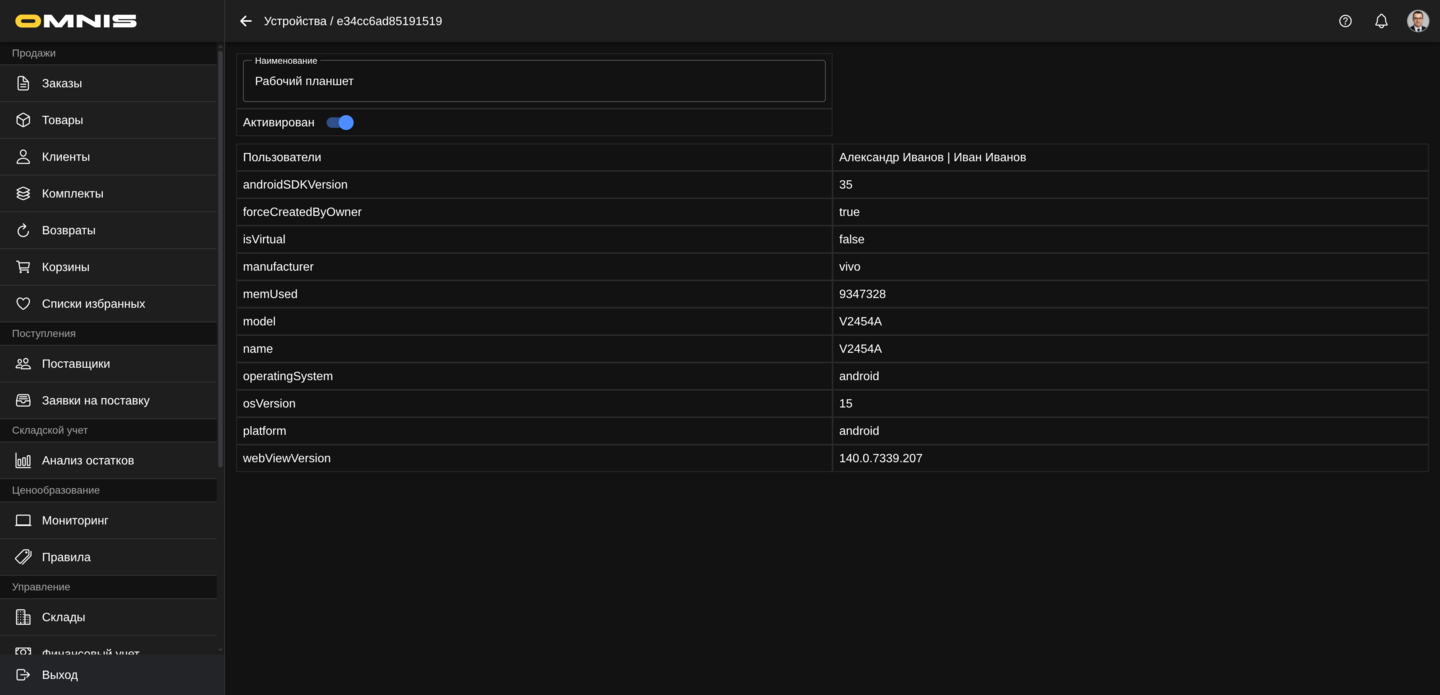Click the back arrow next to Устройства
This screenshot has width=1440, height=695.
[246, 21]
